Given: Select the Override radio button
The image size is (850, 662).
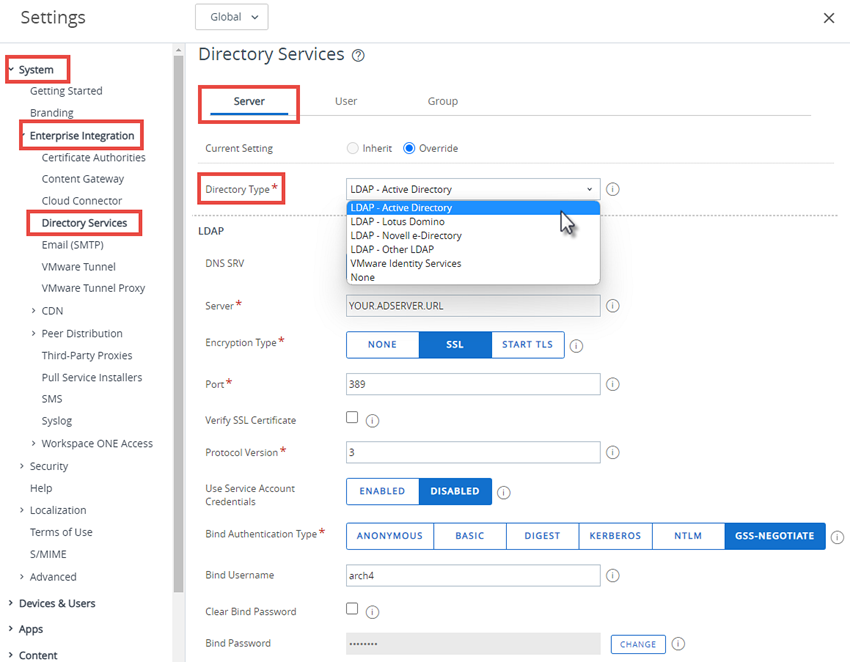Looking at the screenshot, I should [x=409, y=148].
